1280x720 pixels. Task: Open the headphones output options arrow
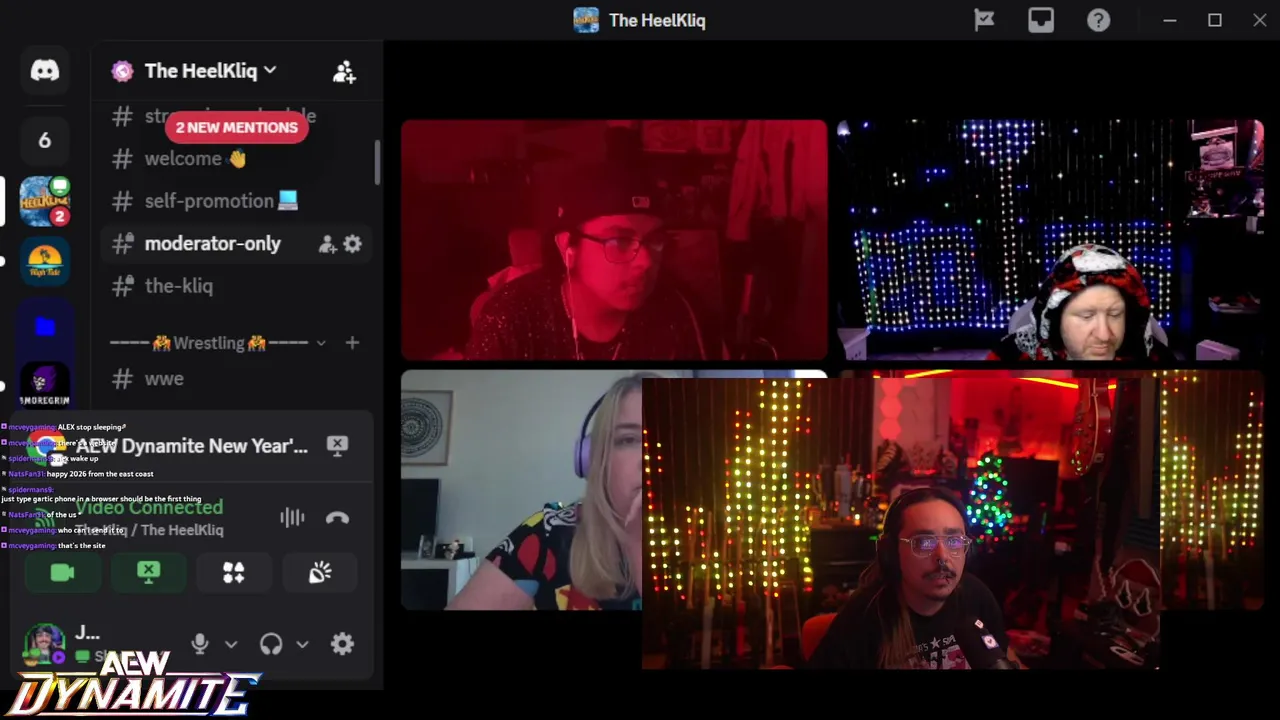(x=302, y=645)
